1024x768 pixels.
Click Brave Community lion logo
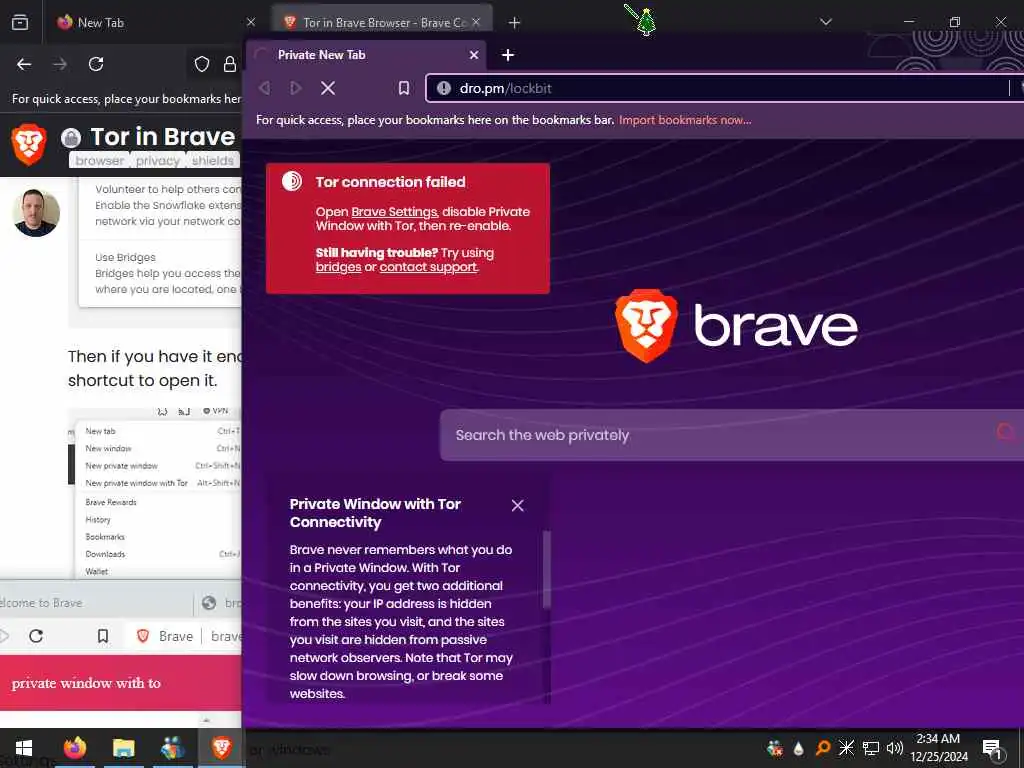[29, 144]
